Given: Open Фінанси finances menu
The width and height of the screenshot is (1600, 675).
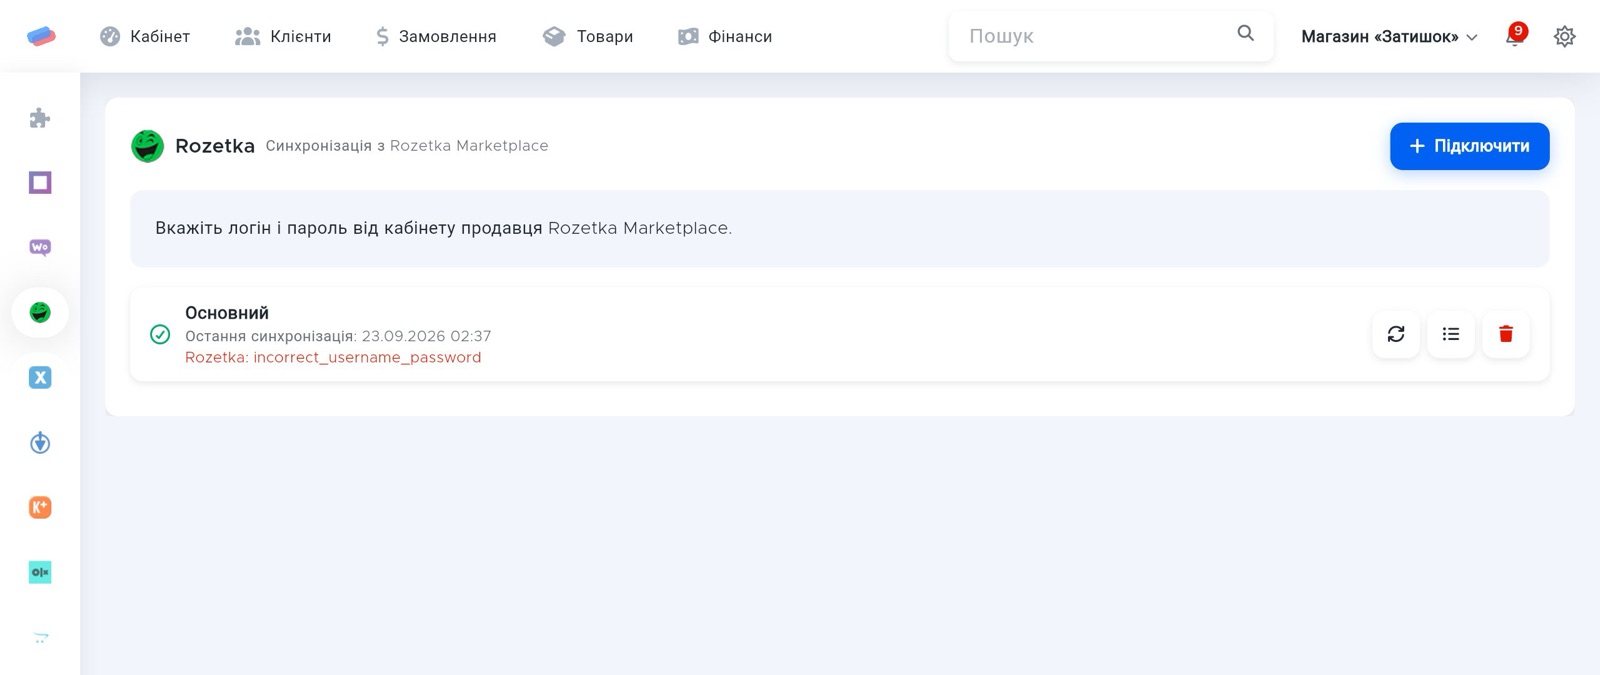Looking at the screenshot, I should 725,36.
